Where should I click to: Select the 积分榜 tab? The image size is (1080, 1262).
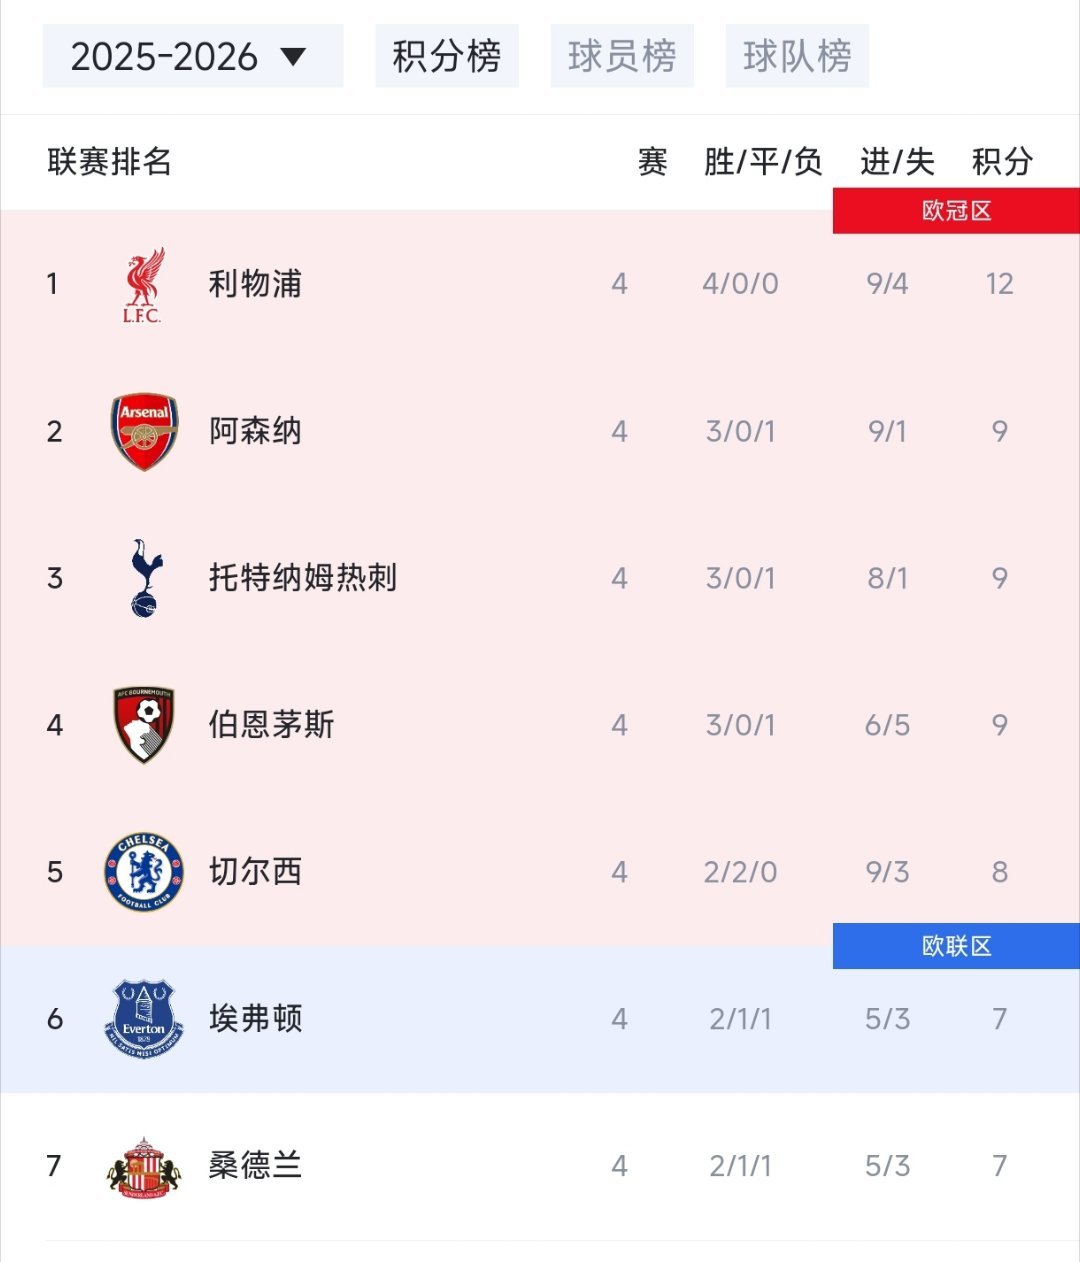(x=447, y=57)
